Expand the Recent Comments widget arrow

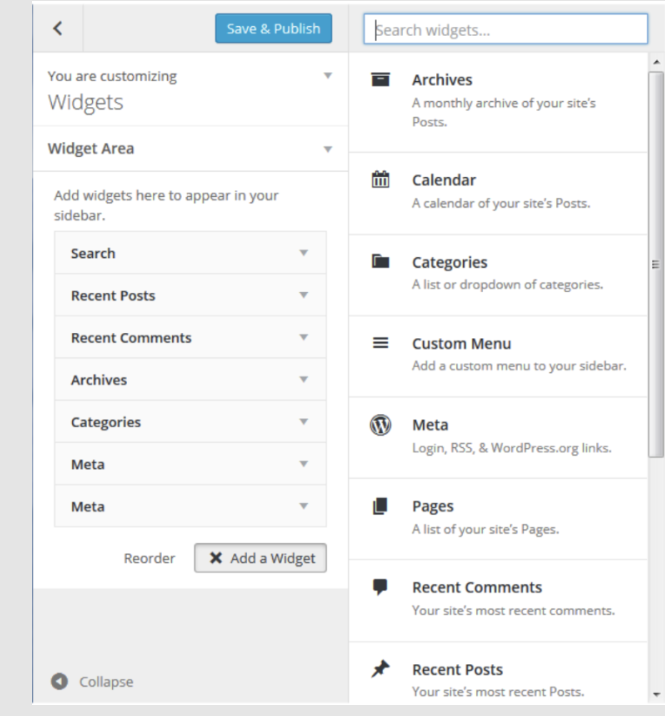(x=304, y=337)
